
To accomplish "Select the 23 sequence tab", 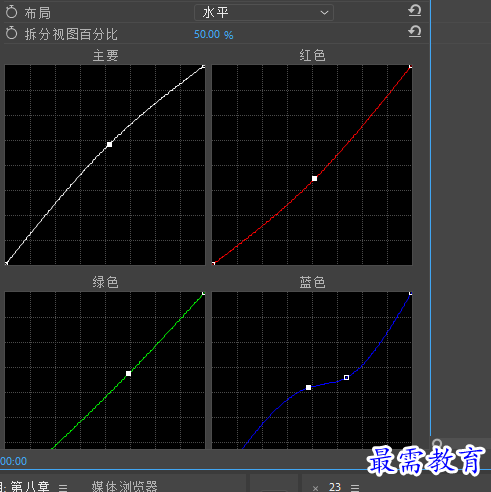I will 335,487.
